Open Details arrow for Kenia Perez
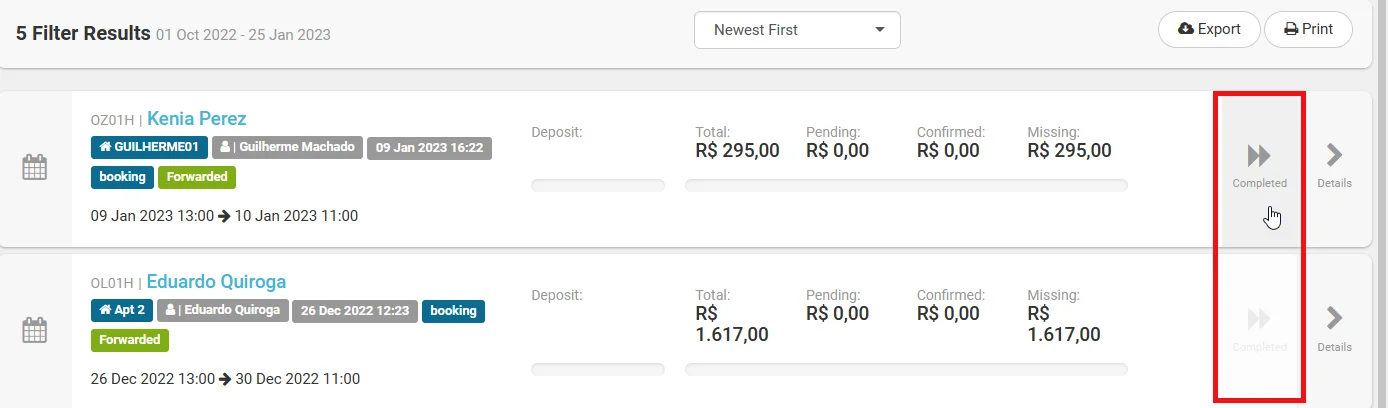The height and width of the screenshot is (408, 1388). [x=1334, y=165]
